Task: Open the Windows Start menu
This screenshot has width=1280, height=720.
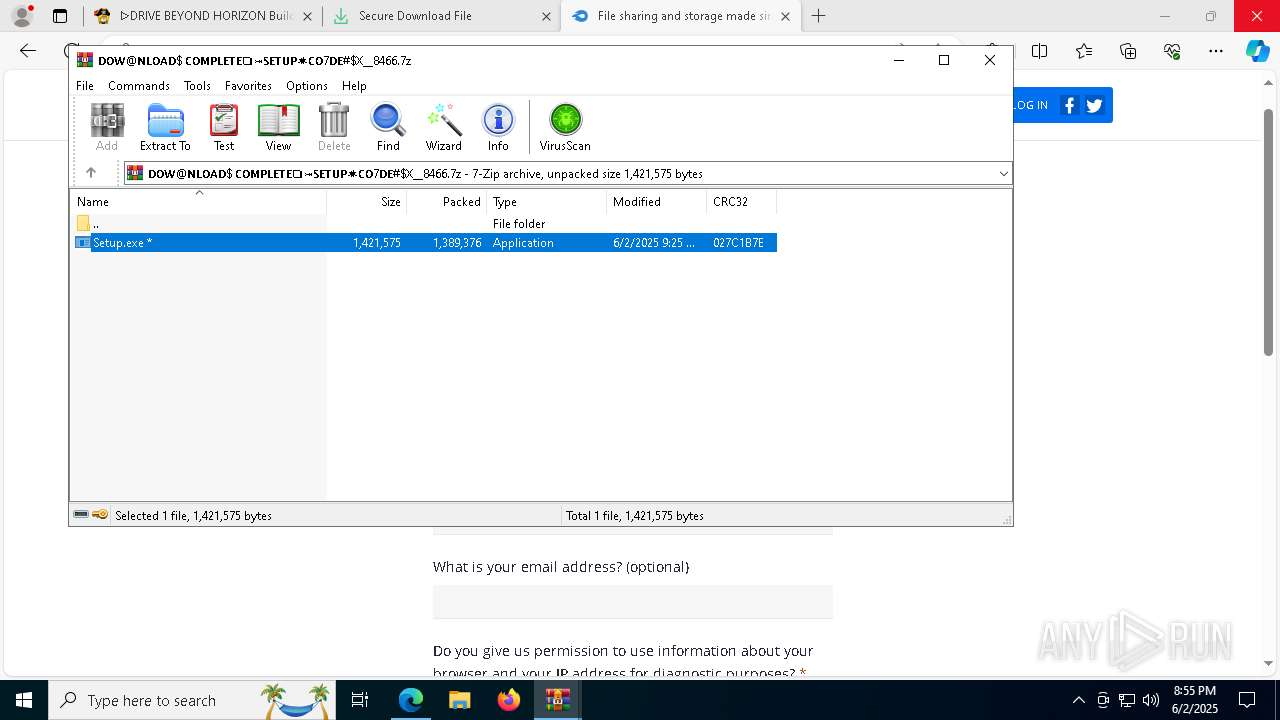Action: point(24,700)
